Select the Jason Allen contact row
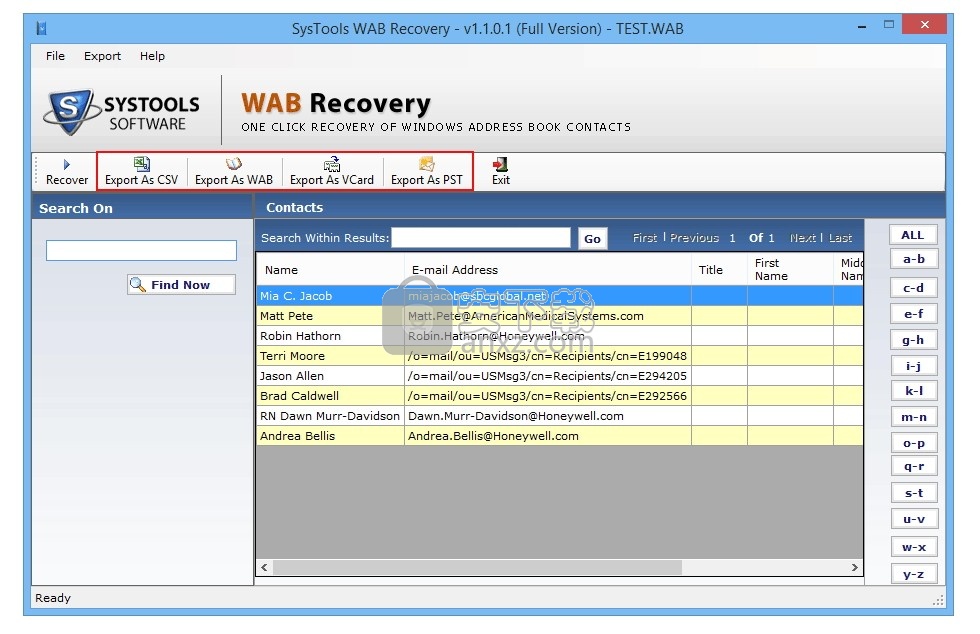The height and width of the screenshot is (634, 980). click(559, 376)
